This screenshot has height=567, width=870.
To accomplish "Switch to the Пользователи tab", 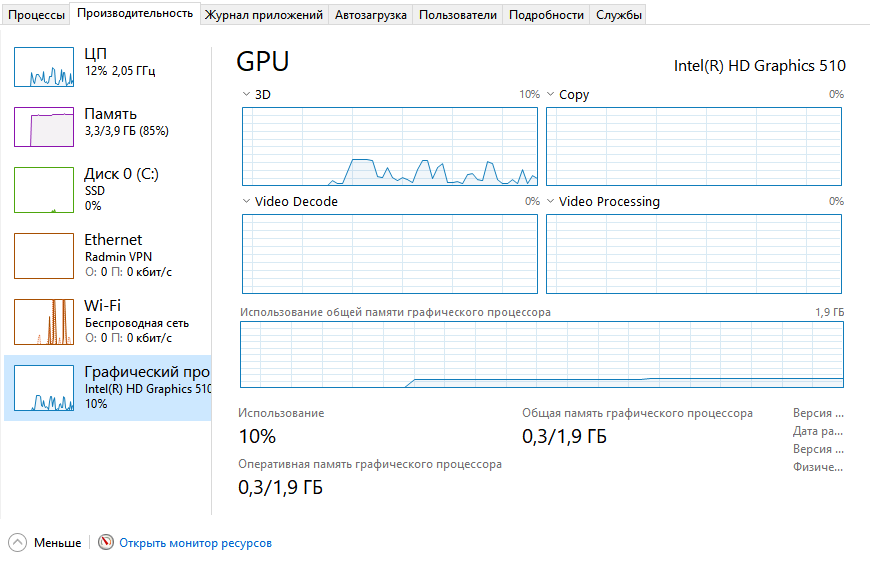I will 458,15.
